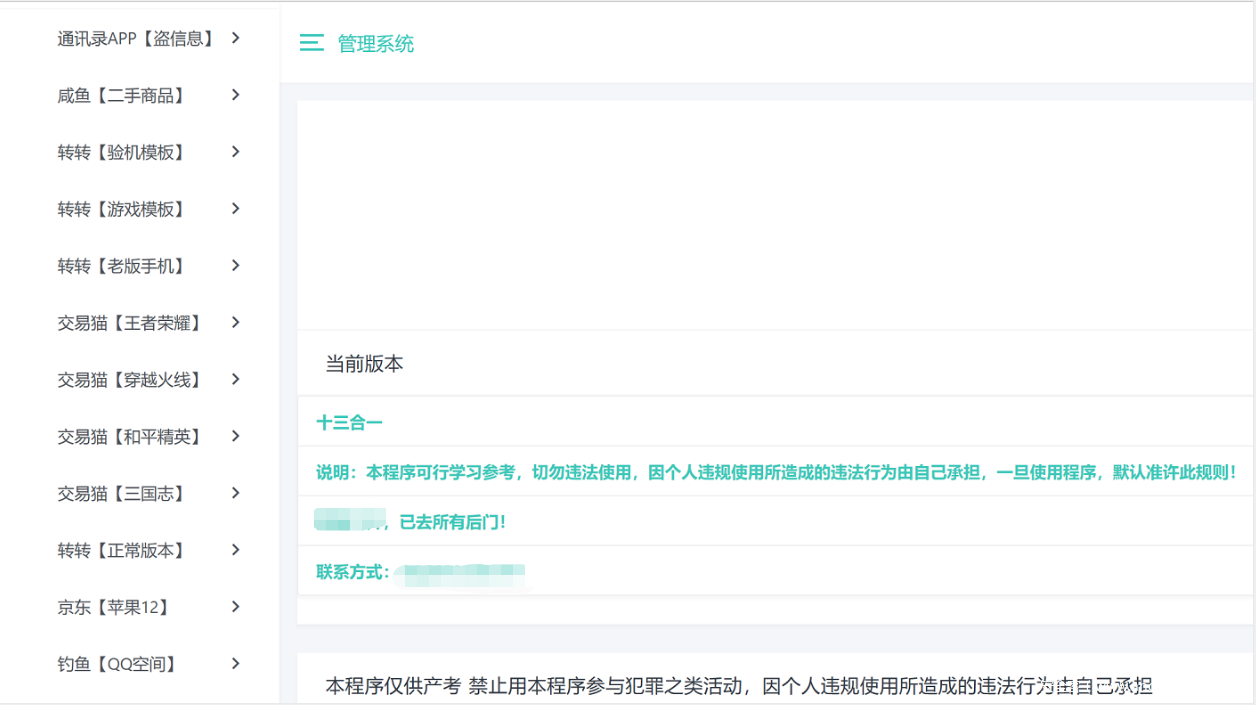The height and width of the screenshot is (705, 1256).
Task: Expand the 转转【老版手机】 chevron arrow
Action: [x=235, y=266]
